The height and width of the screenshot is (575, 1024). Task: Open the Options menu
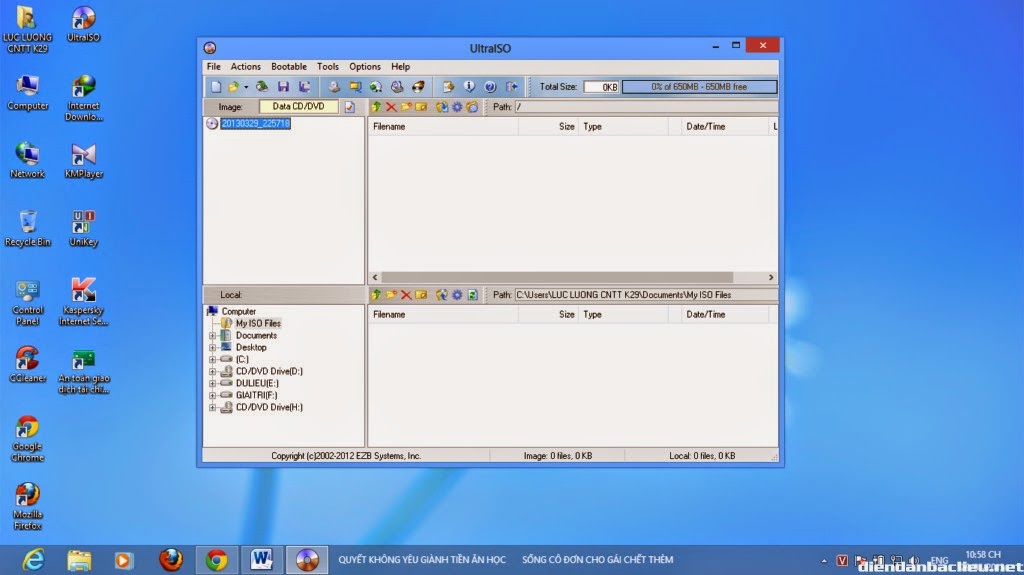[x=364, y=67]
